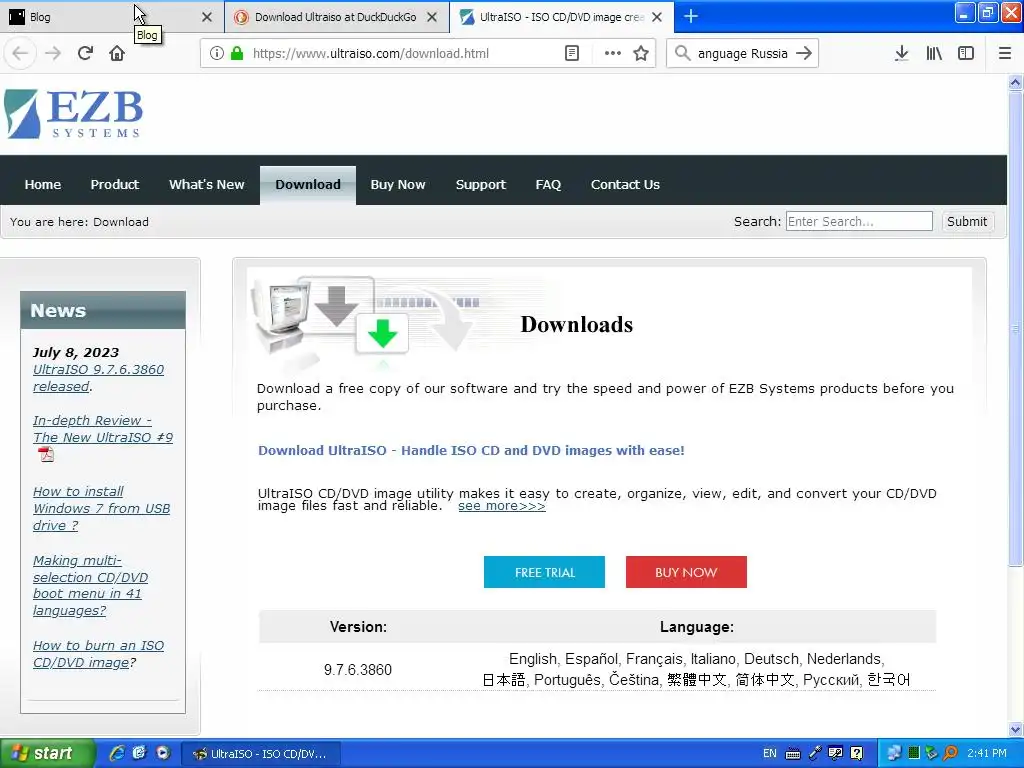Bookmark this page with star icon
Image resolution: width=1024 pixels, height=768 pixels.
(x=641, y=53)
